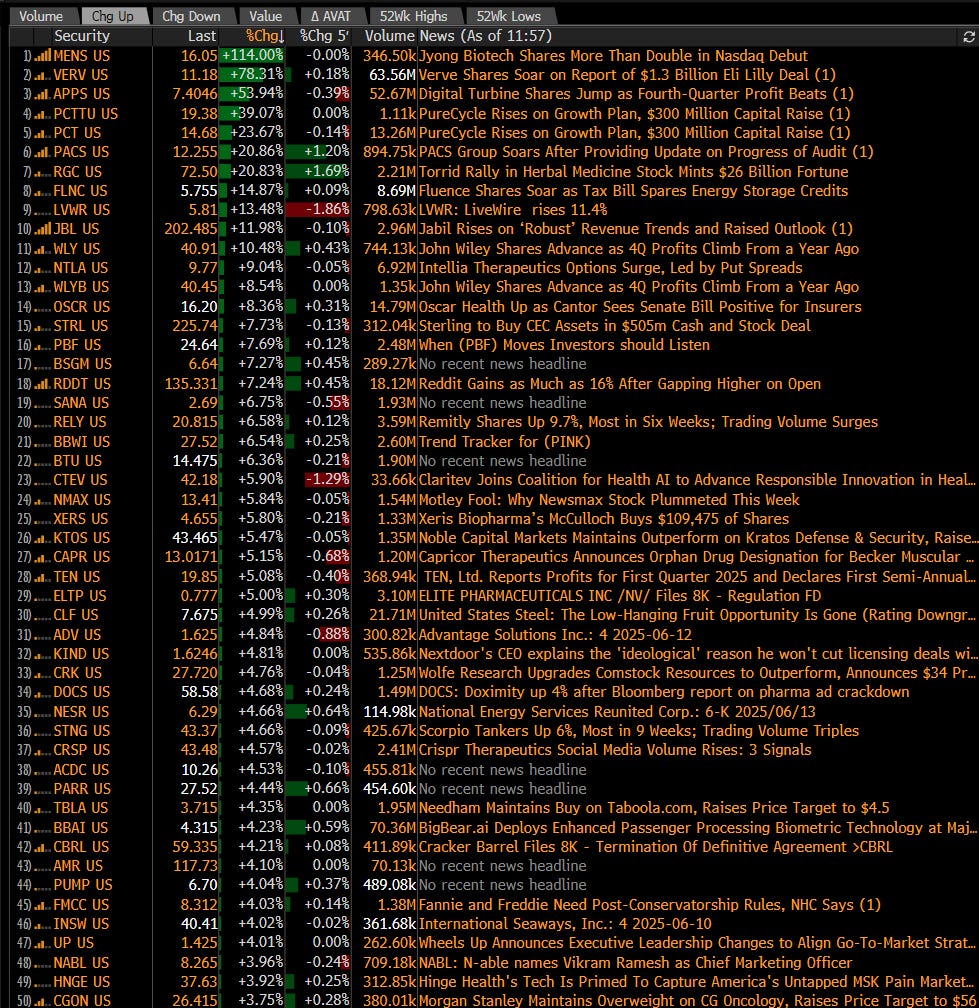979x1008 pixels.
Task: Click the 63.56M volume cell for VERV
Action: click(x=393, y=75)
